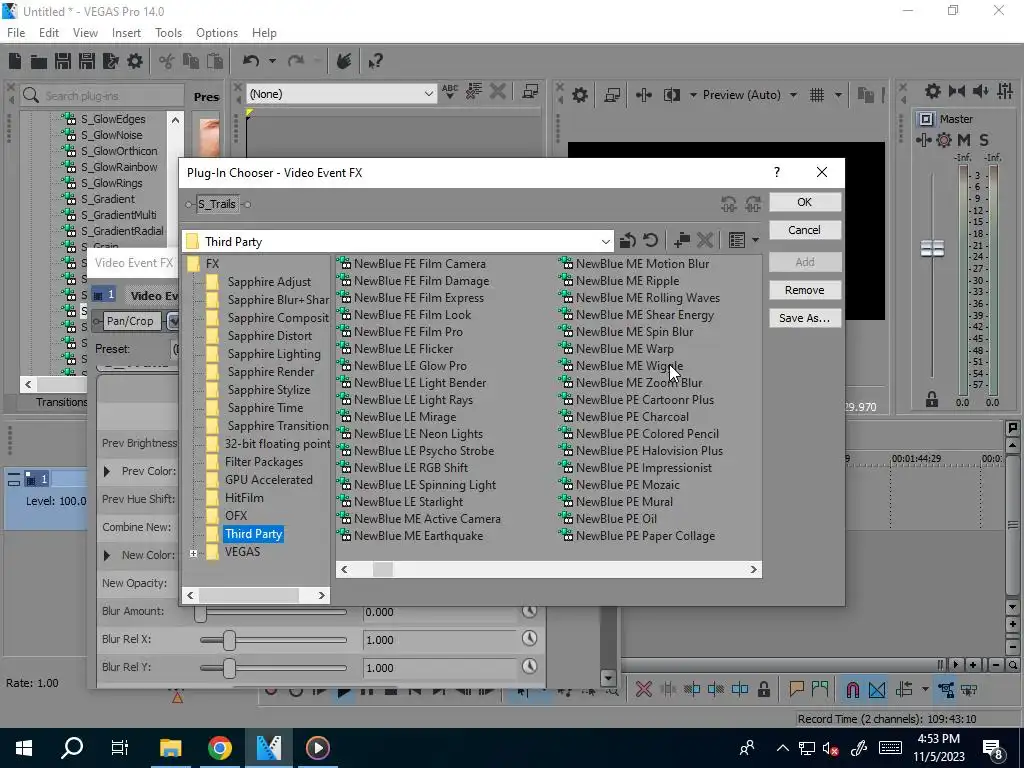The width and height of the screenshot is (1024, 768).
Task: Click the Master volume fader handle
Action: click(932, 248)
